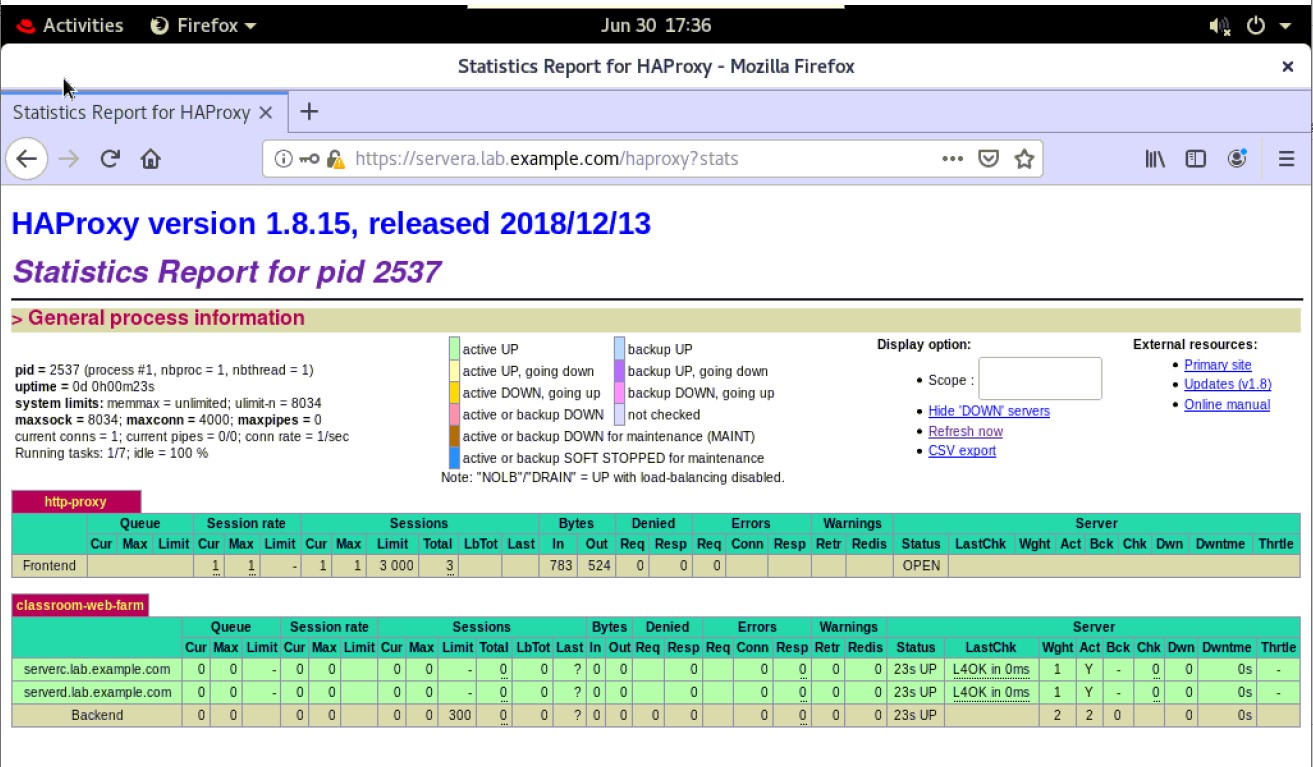1313x767 pixels.
Task: Open the Firefox account icon
Action: [1238, 159]
